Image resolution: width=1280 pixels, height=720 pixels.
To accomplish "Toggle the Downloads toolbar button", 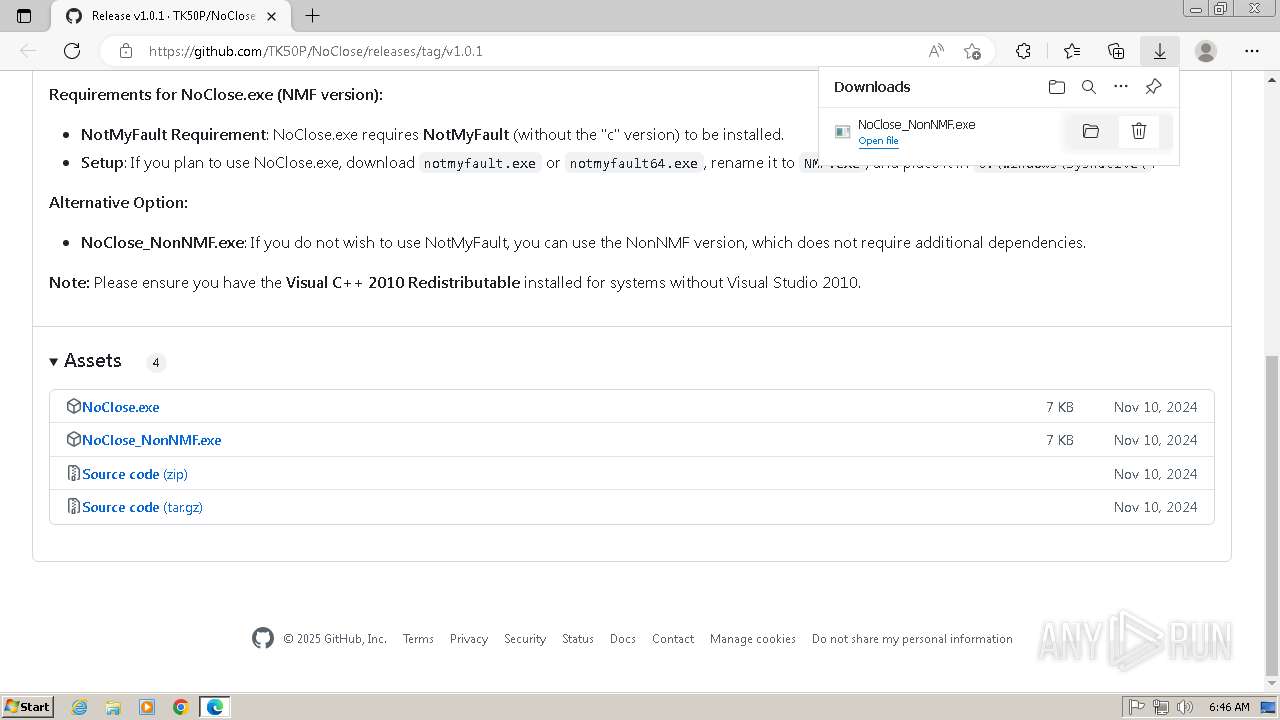I will tap(1160, 51).
